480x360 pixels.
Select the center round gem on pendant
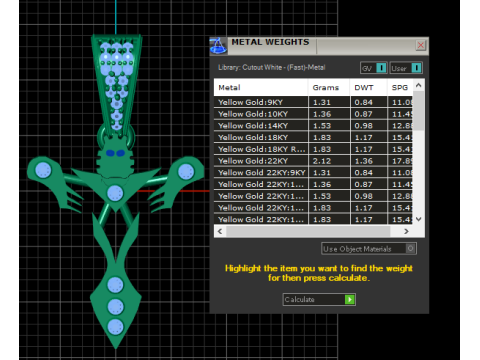pos(115,193)
